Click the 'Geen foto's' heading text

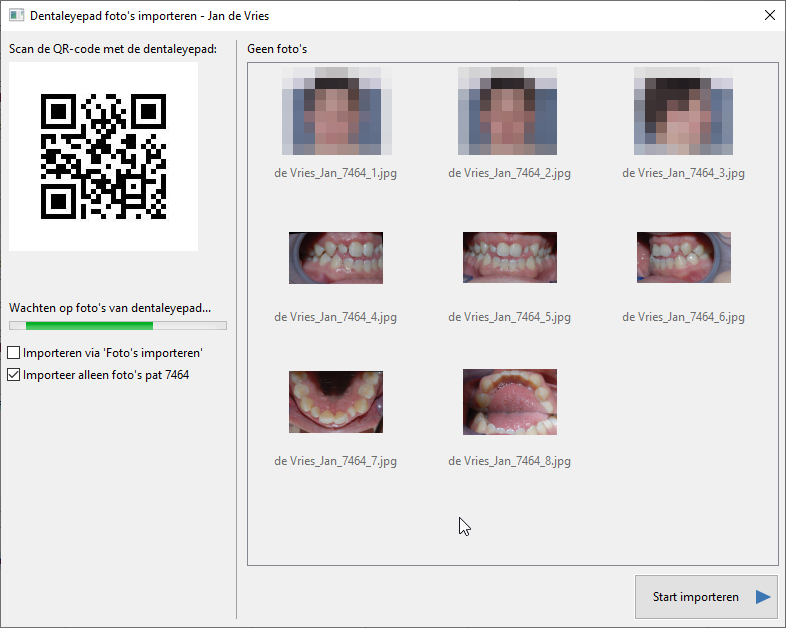[x=277, y=49]
